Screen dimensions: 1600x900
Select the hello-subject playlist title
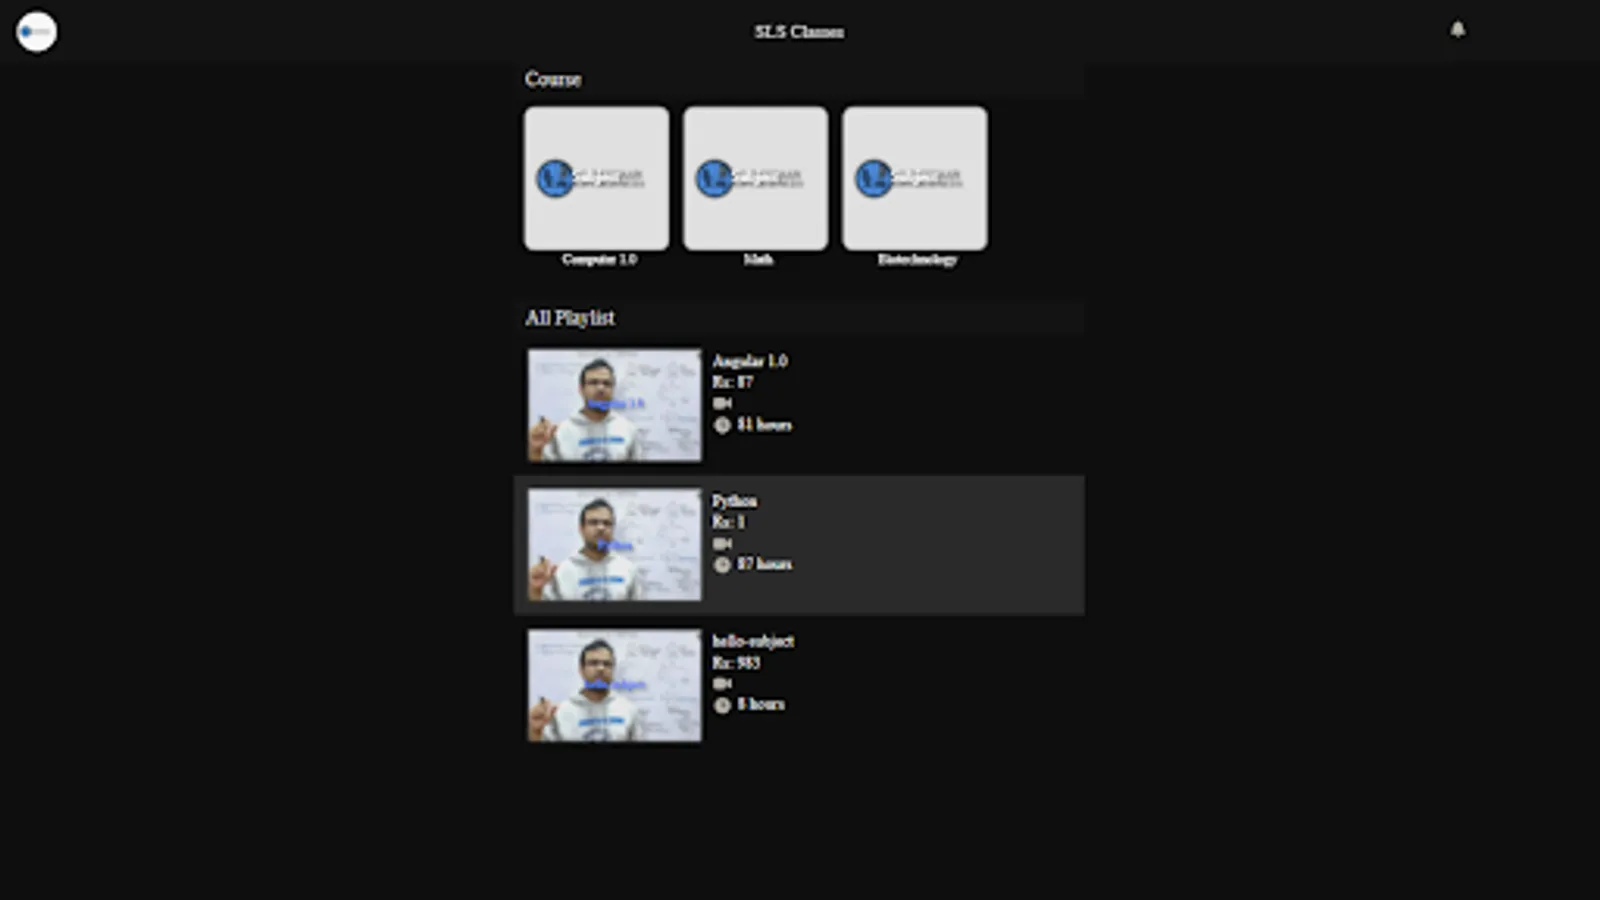click(753, 641)
